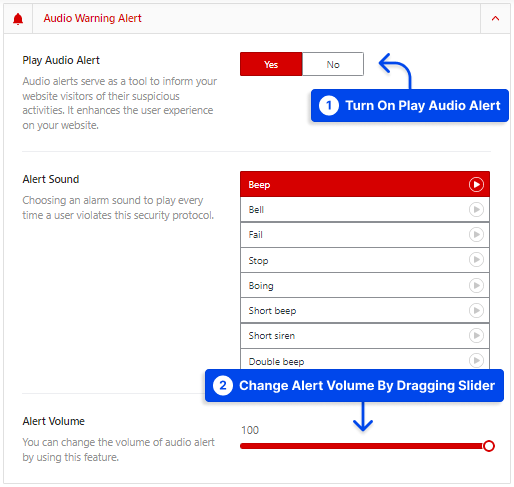Play the Short siren sound preview

click(x=476, y=335)
